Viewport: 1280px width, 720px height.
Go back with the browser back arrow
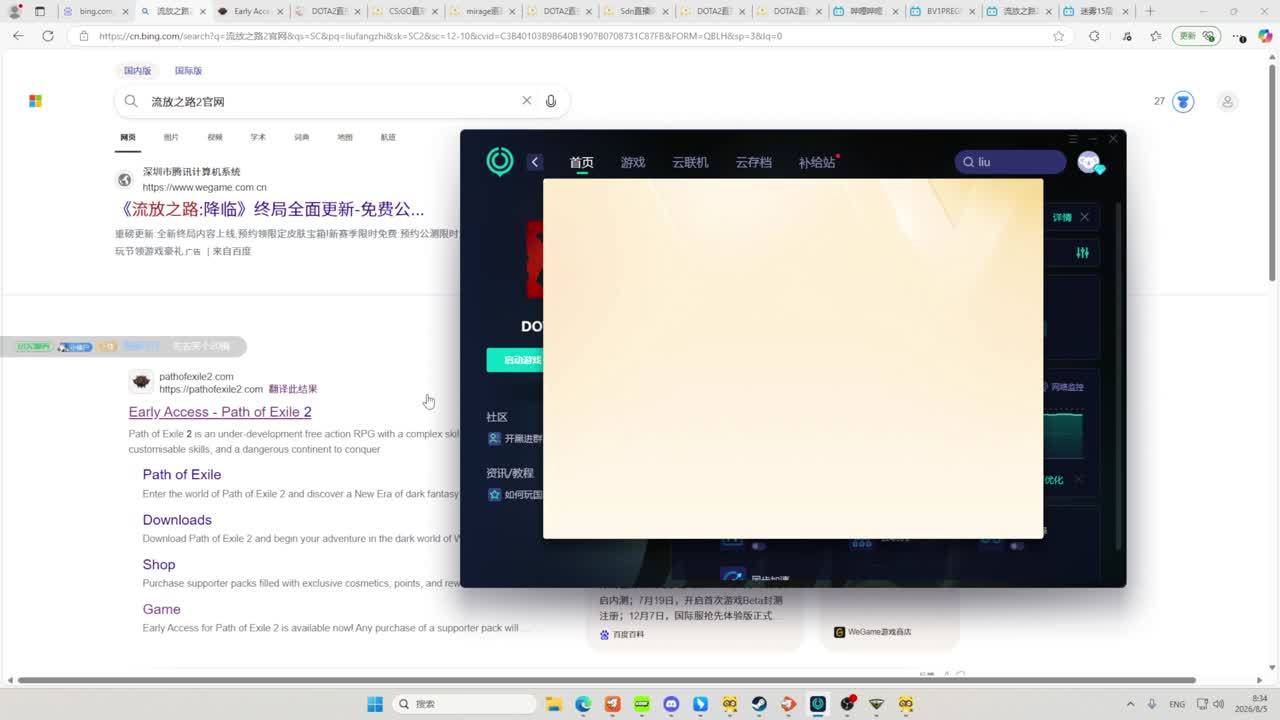18,36
